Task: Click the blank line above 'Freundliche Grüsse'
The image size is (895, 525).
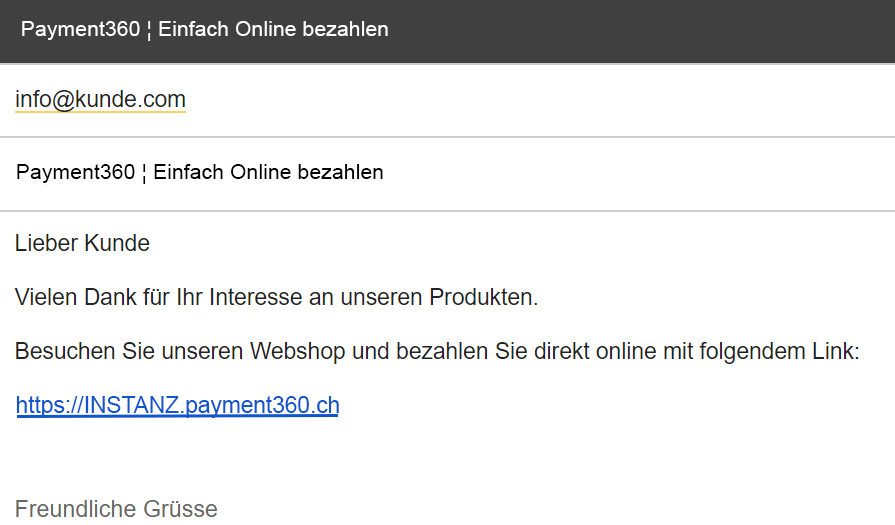Action: pos(300,455)
